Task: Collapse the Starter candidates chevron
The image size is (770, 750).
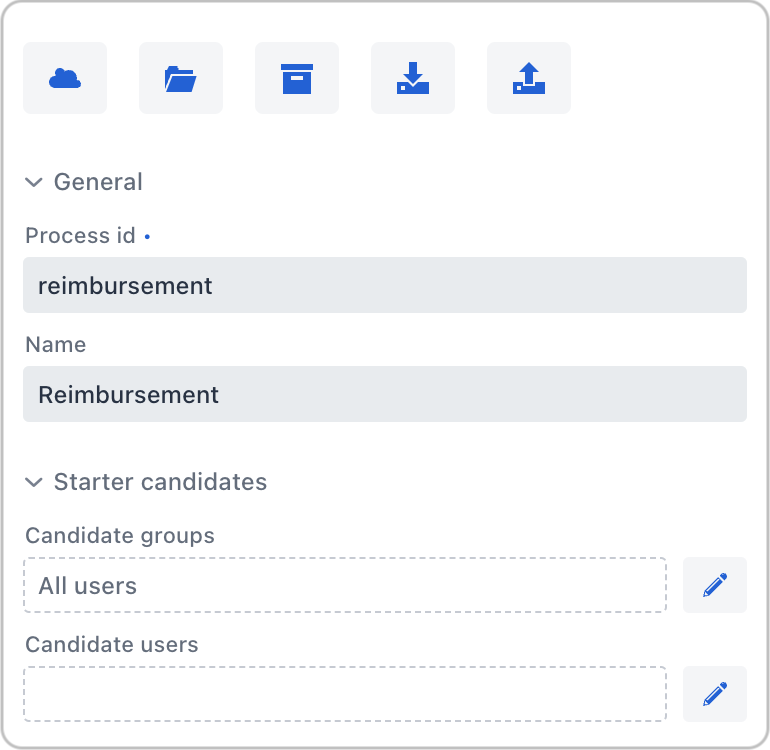Action: (x=34, y=482)
